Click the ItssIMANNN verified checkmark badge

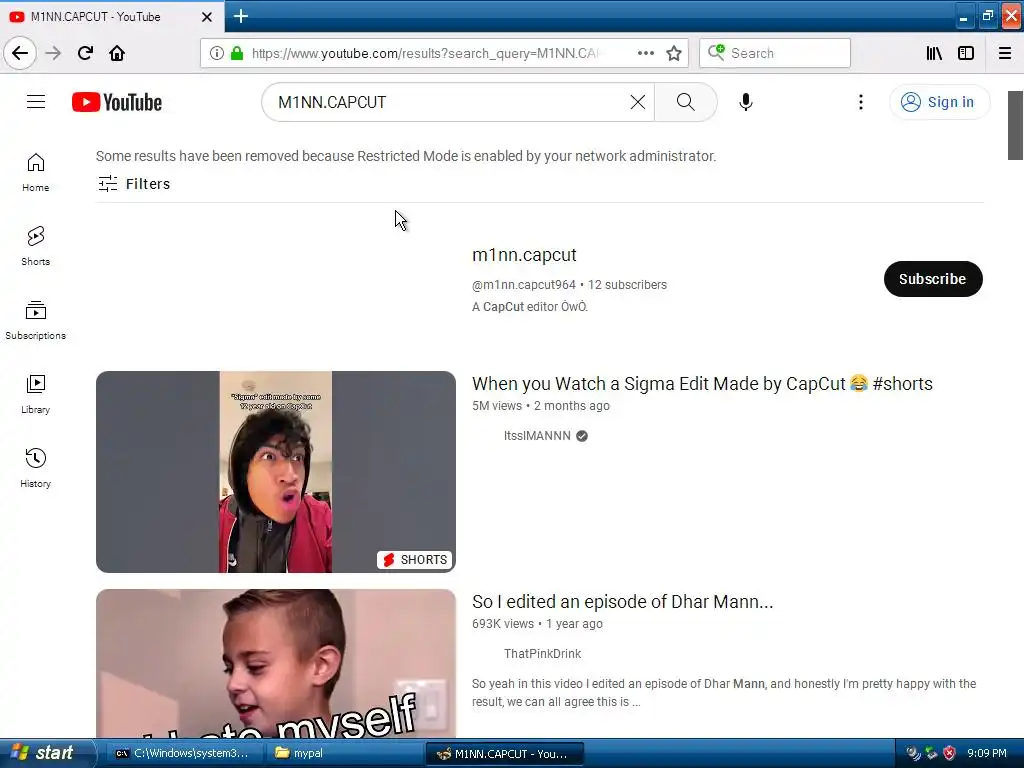click(x=582, y=436)
